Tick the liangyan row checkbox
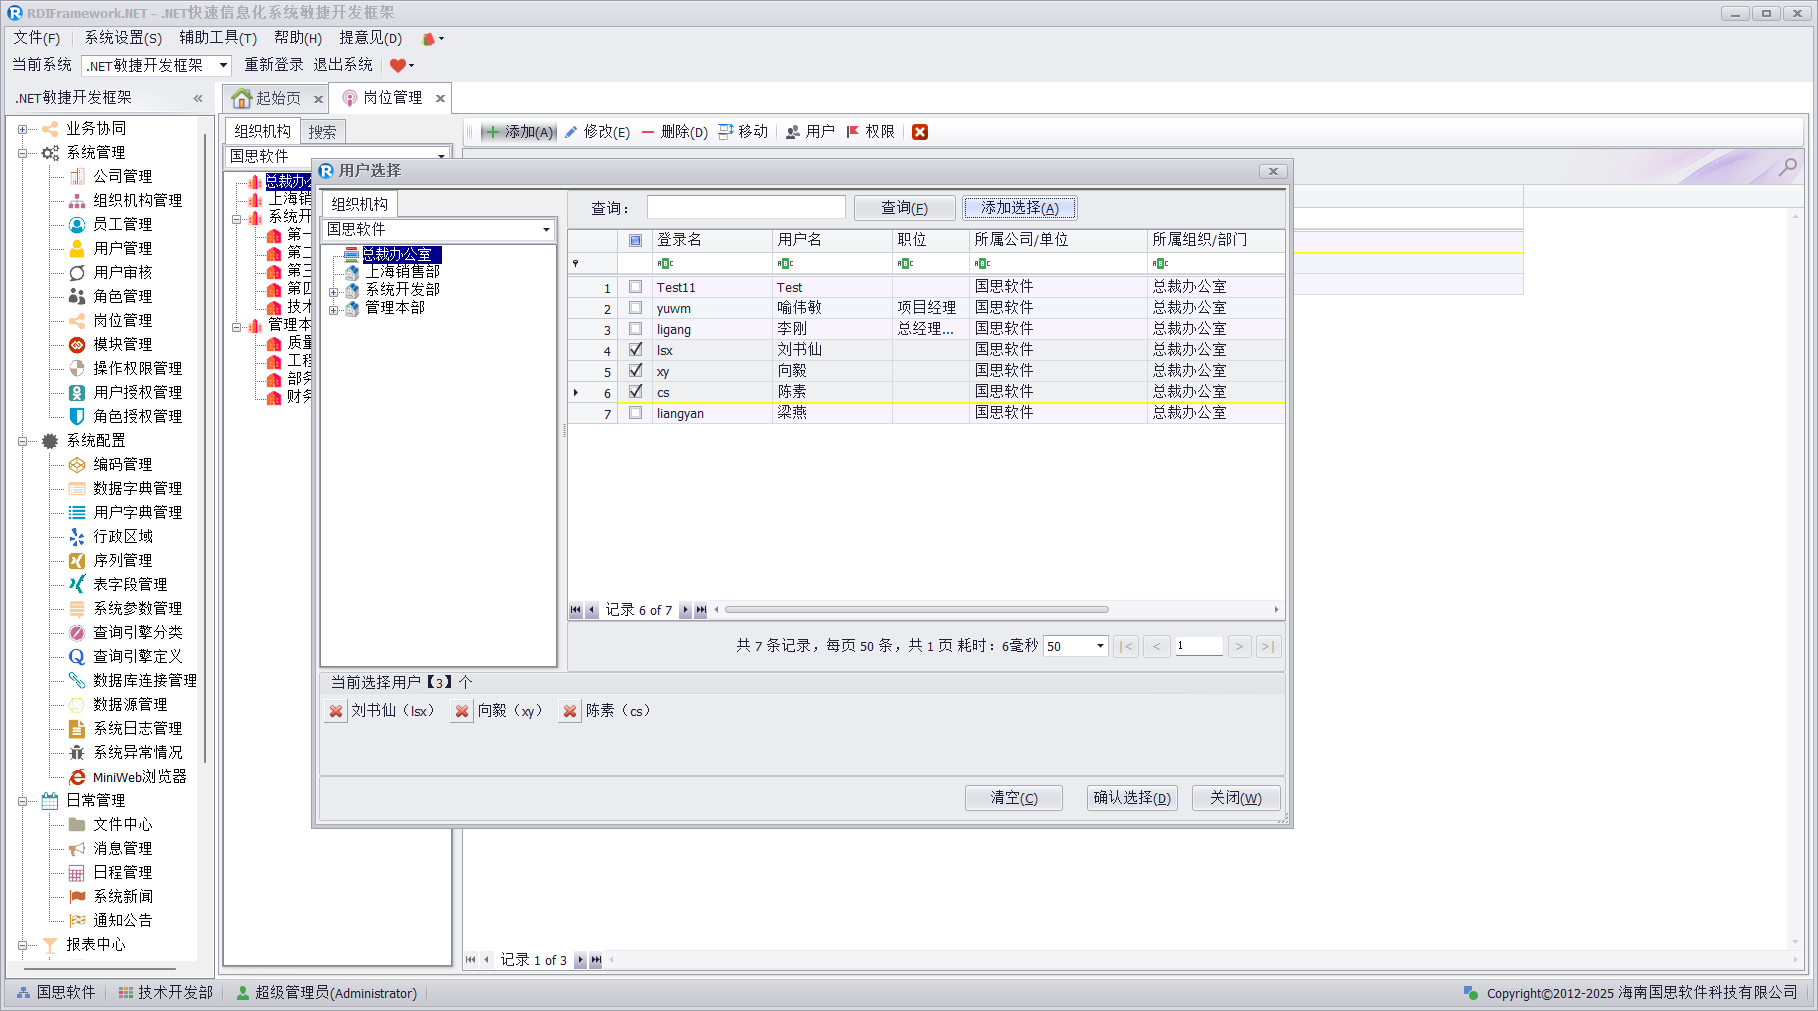Image resolution: width=1818 pixels, height=1011 pixels. point(635,413)
